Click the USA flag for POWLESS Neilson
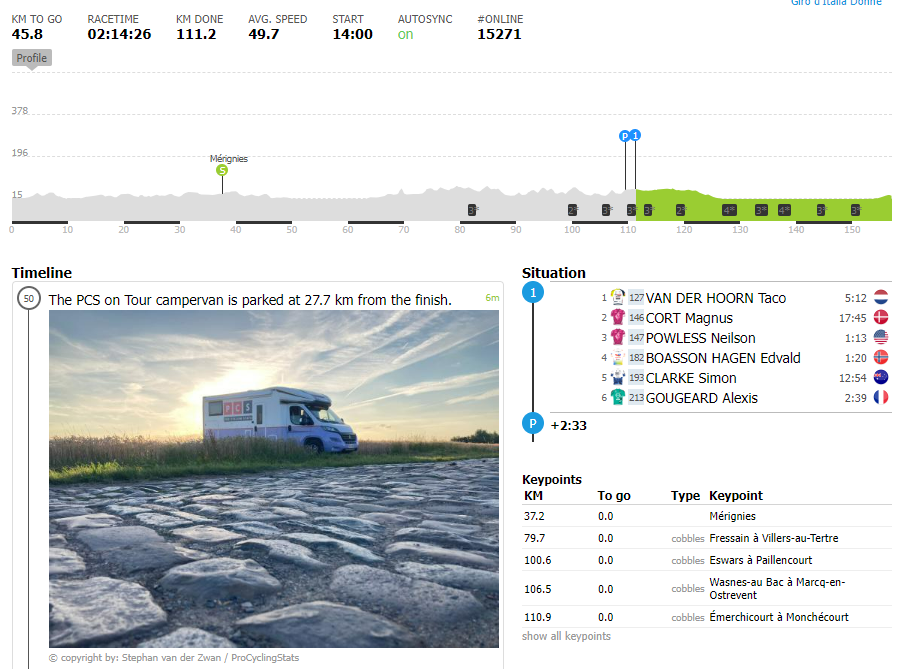 tap(880, 337)
